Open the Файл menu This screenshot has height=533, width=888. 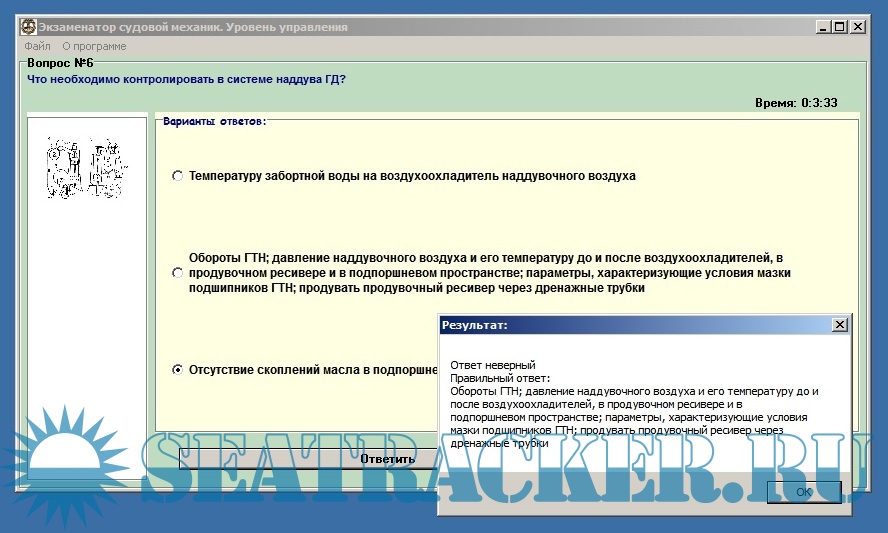pos(38,46)
